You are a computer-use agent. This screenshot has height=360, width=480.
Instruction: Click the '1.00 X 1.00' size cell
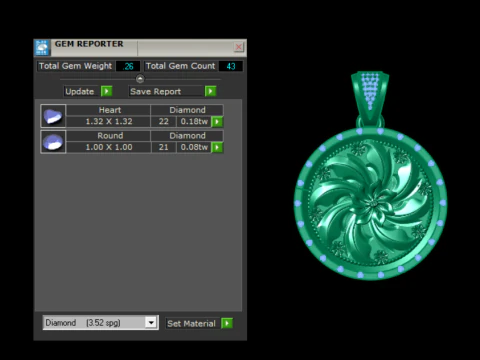click(109, 147)
